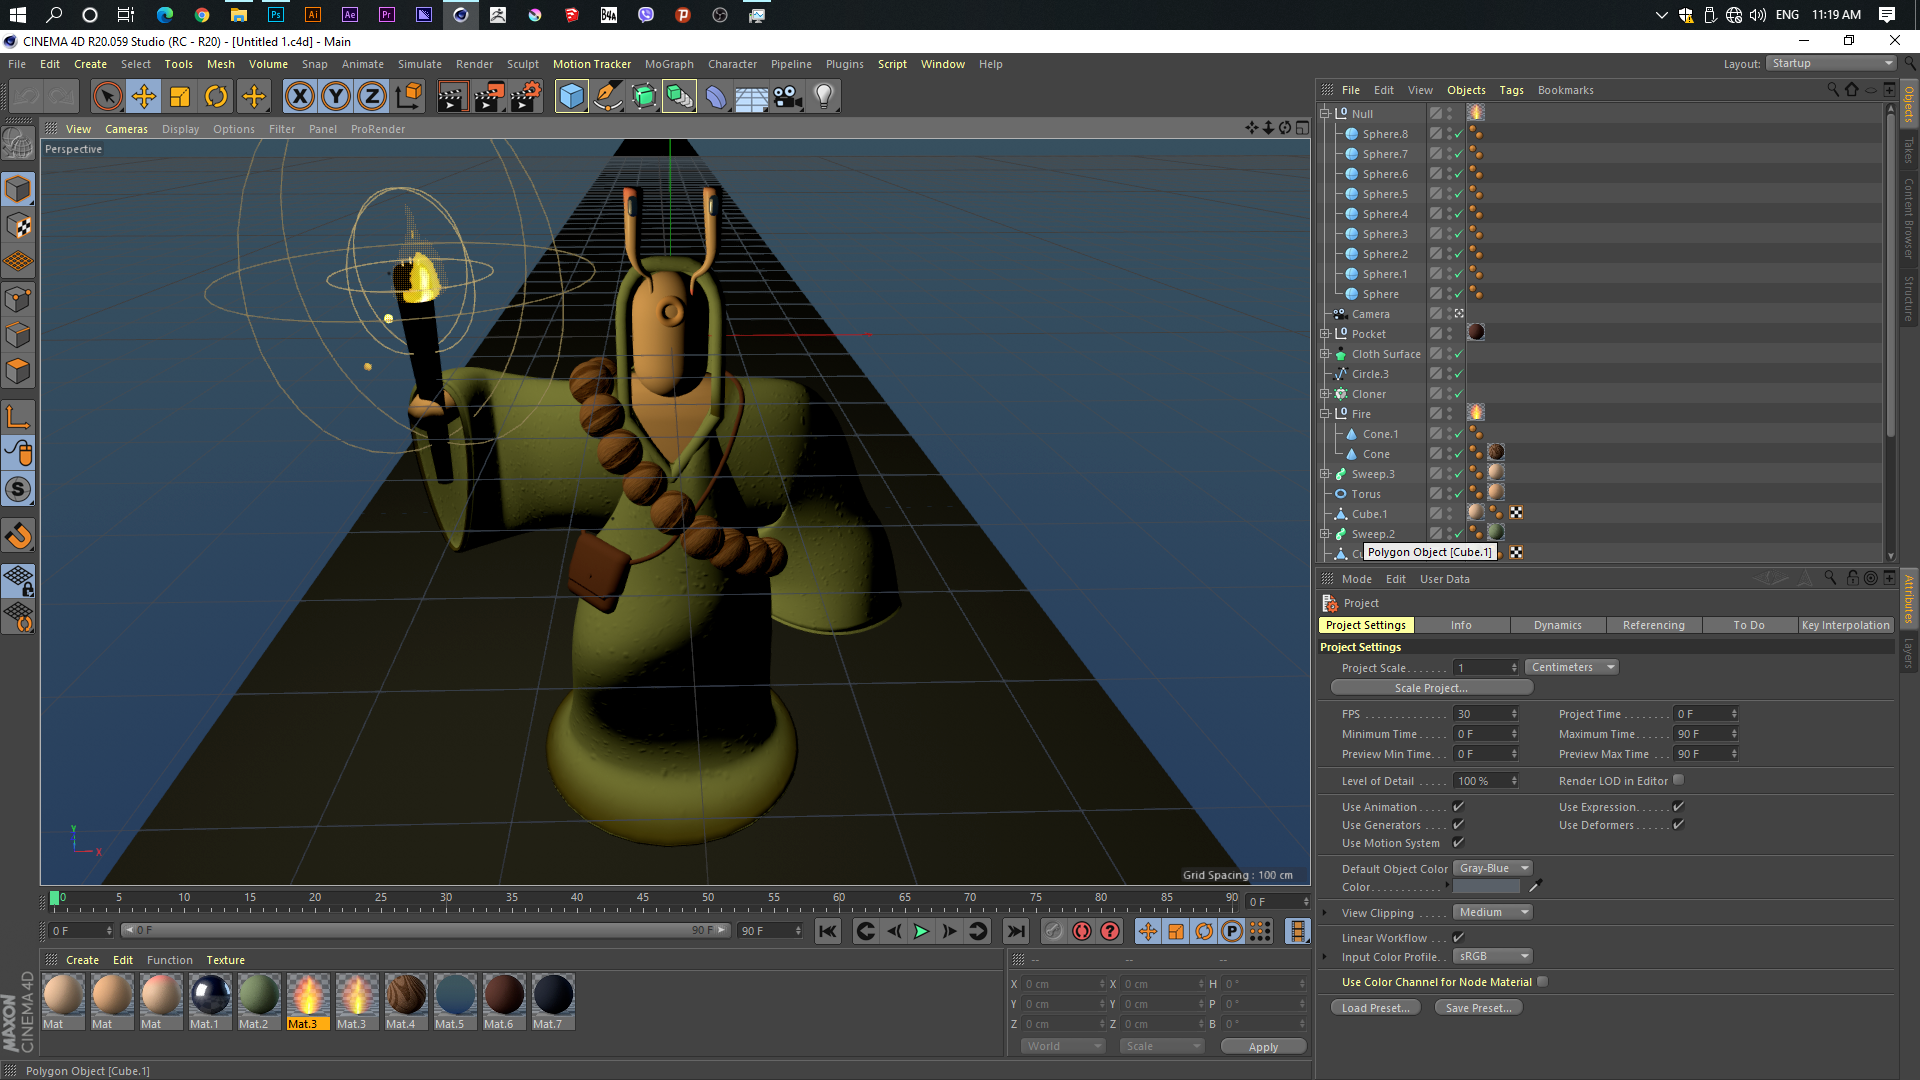
Task: Toggle Use Color Channel for Node Material
Action: (x=1542, y=982)
